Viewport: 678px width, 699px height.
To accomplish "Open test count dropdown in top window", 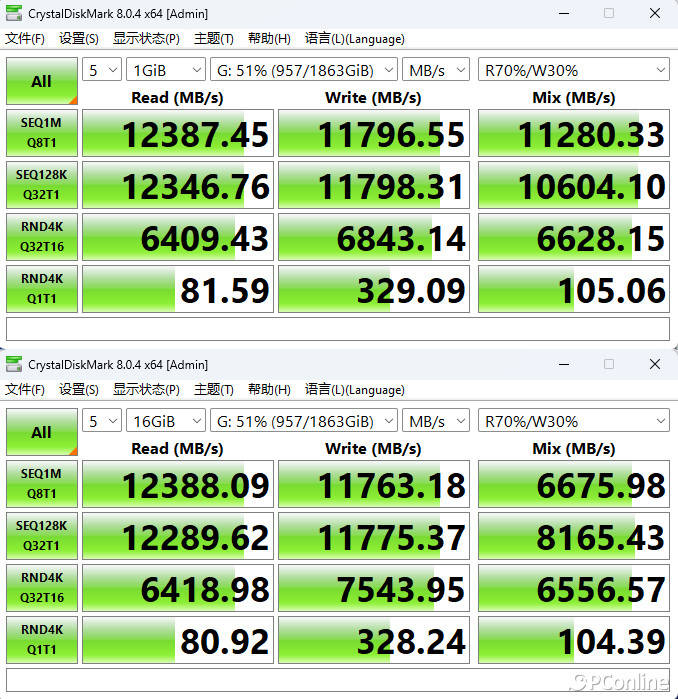I will pyautogui.click(x=102, y=70).
